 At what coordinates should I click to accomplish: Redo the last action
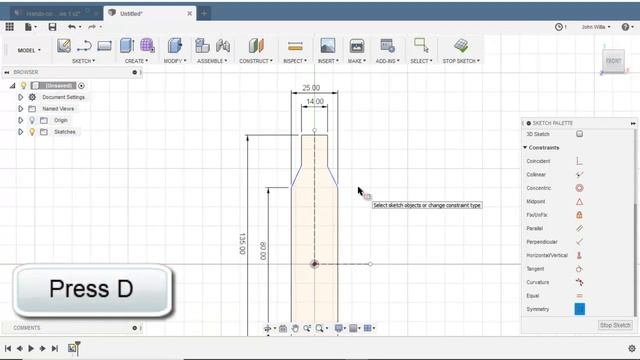pos(92,27)
